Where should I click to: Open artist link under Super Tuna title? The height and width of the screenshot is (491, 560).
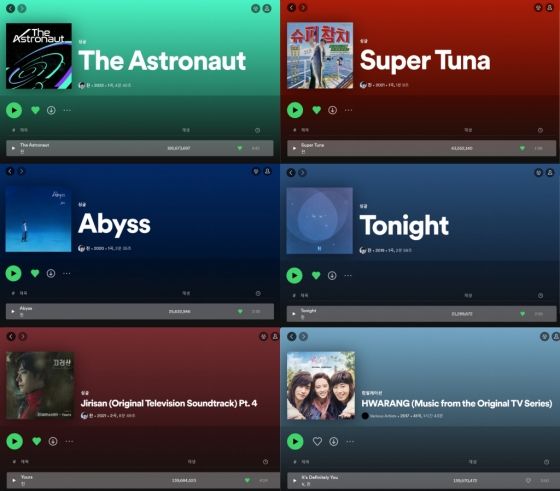[x=370, y=85]
